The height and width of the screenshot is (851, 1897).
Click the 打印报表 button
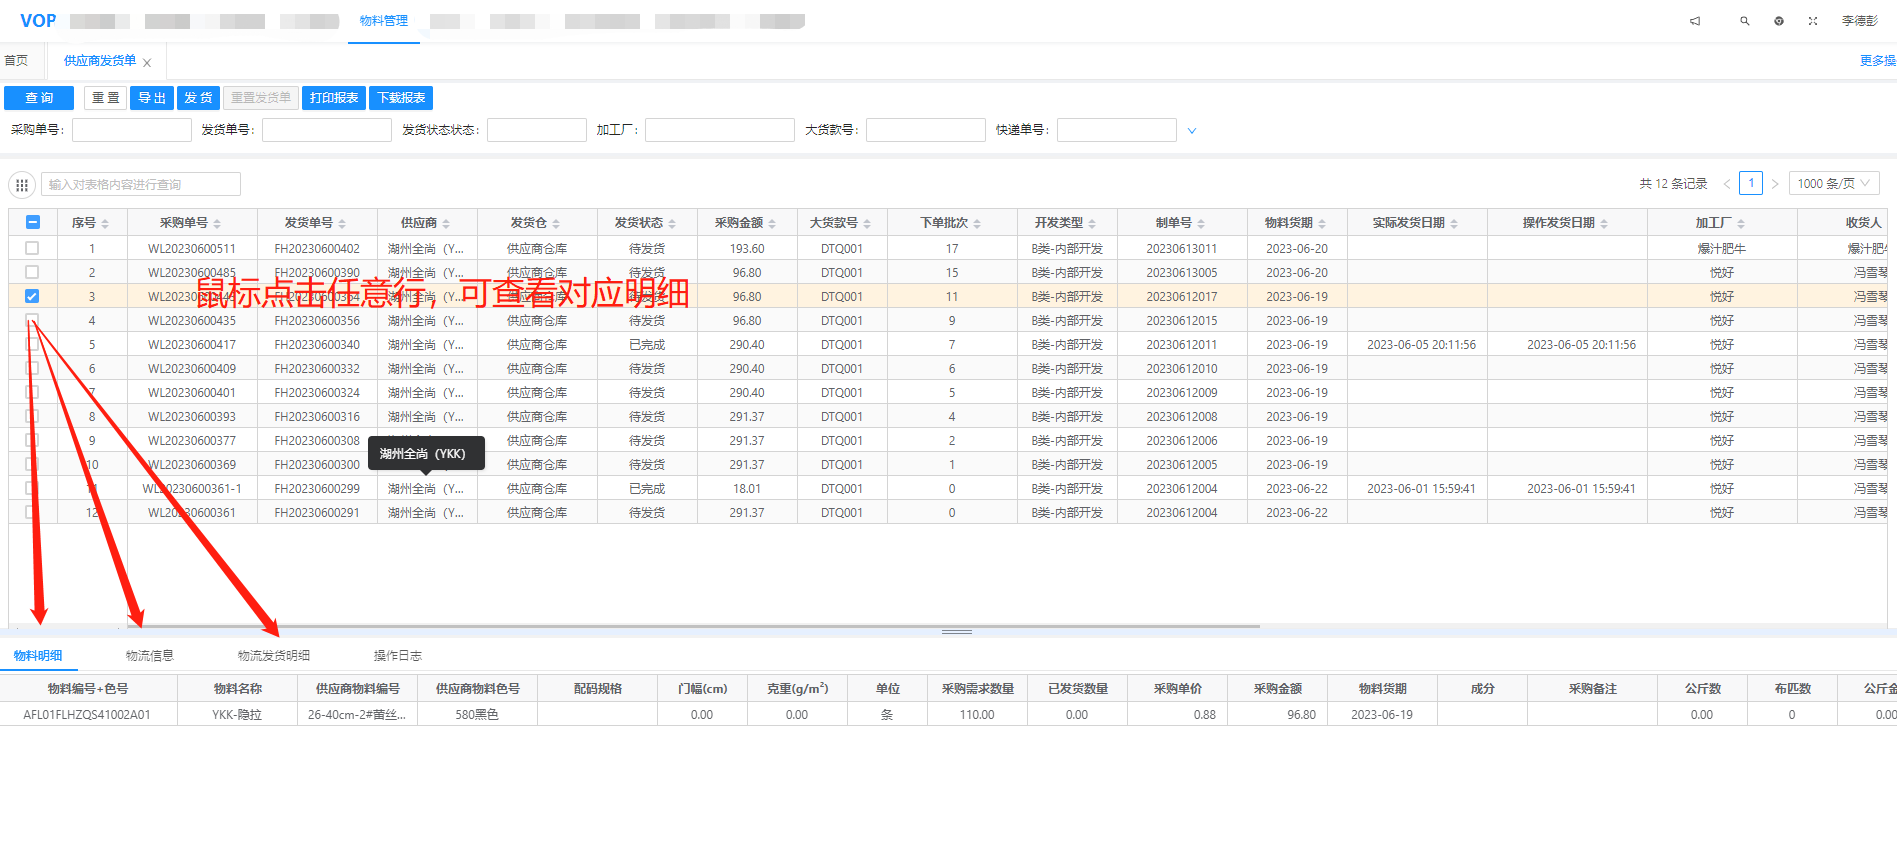click(334, 98)
